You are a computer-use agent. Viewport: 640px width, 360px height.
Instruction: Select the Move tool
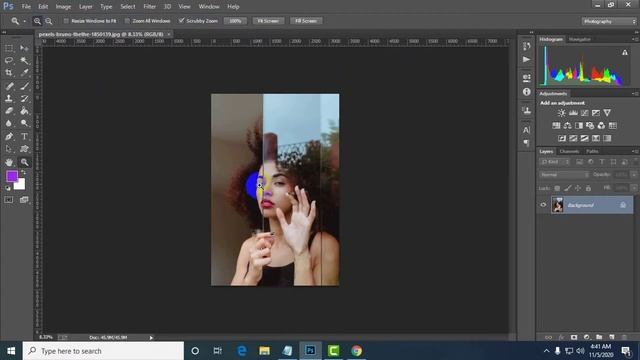tap(24, 48)
